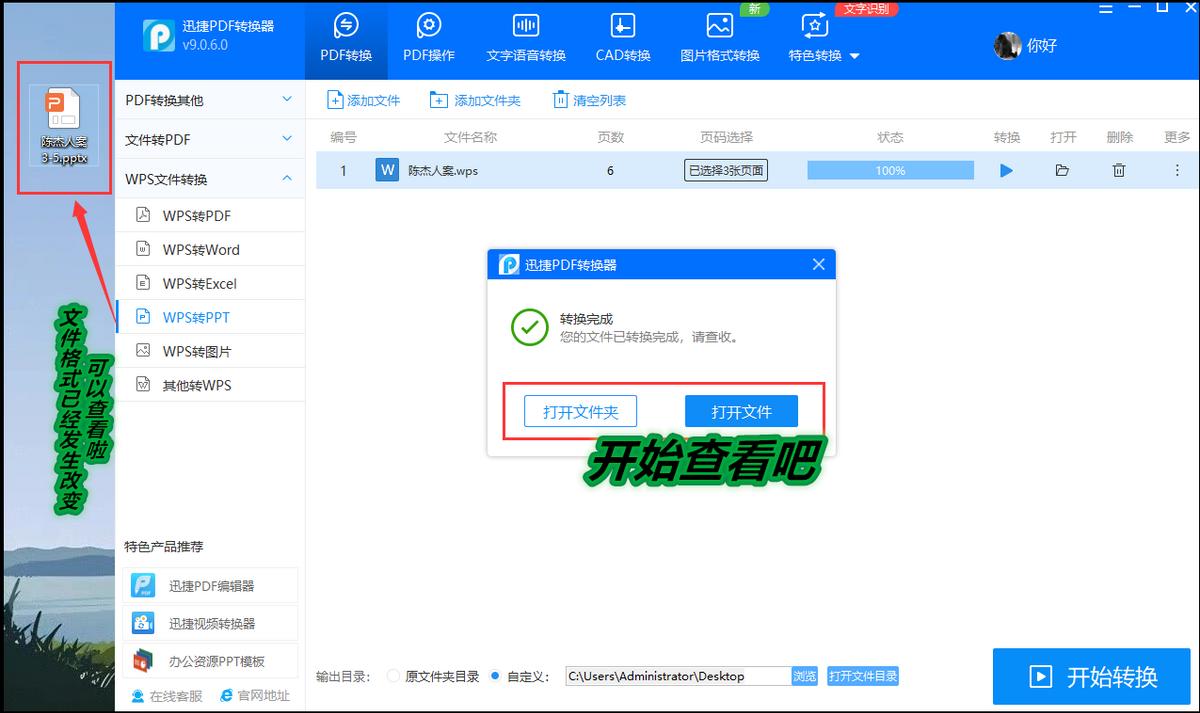Select the 原文件夹目录 output option
This screenshot has width=1200, height=713.
pyautogui.click(x=393, y=675)
